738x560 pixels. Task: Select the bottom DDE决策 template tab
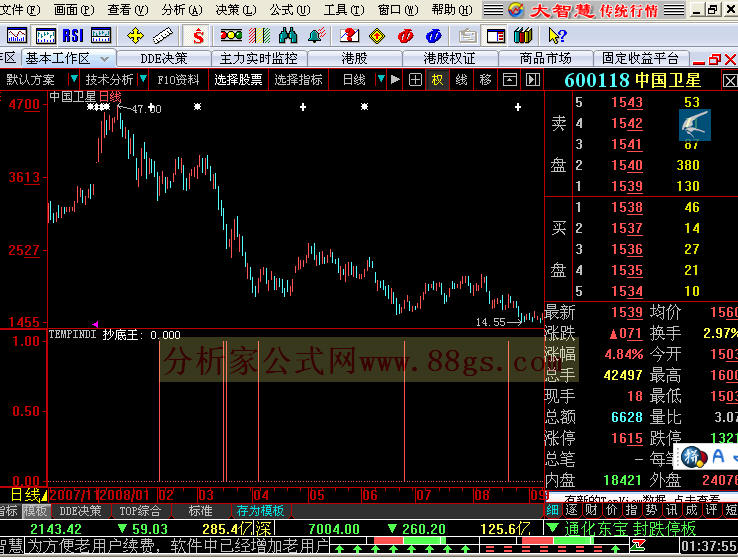pos(80,511)
